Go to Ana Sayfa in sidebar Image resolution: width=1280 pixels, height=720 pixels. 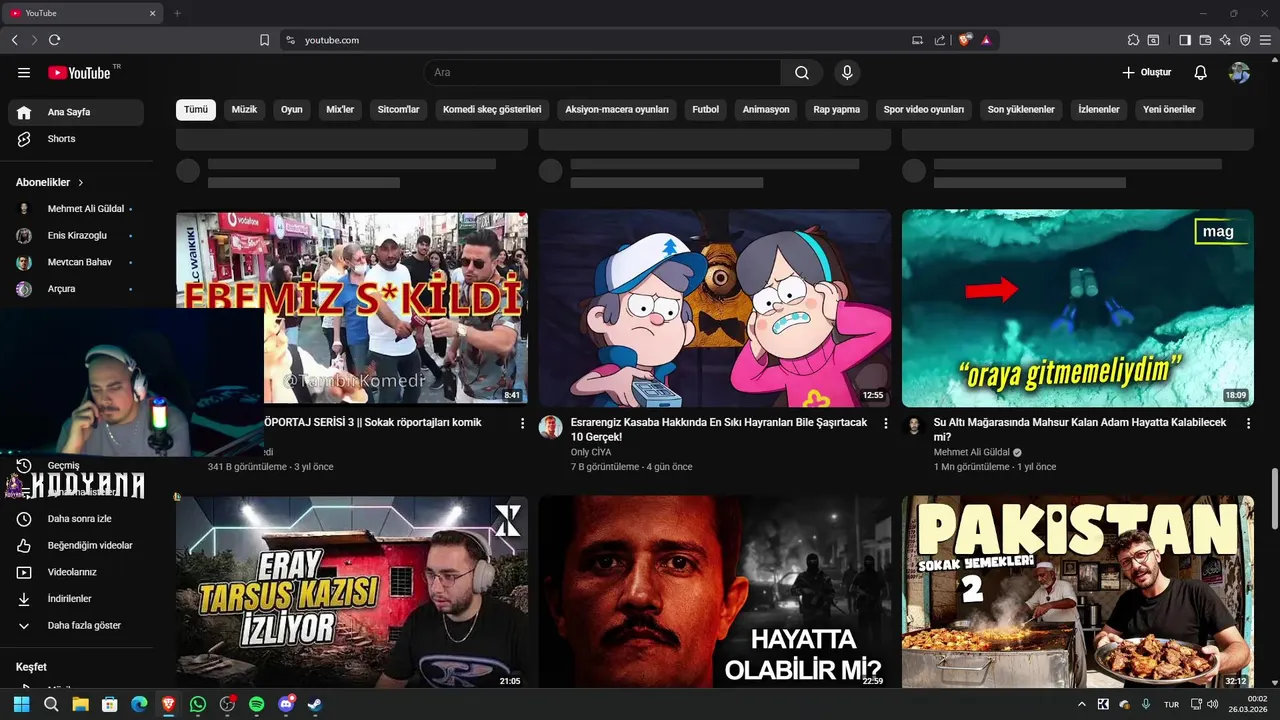click(x=76, y=112)
